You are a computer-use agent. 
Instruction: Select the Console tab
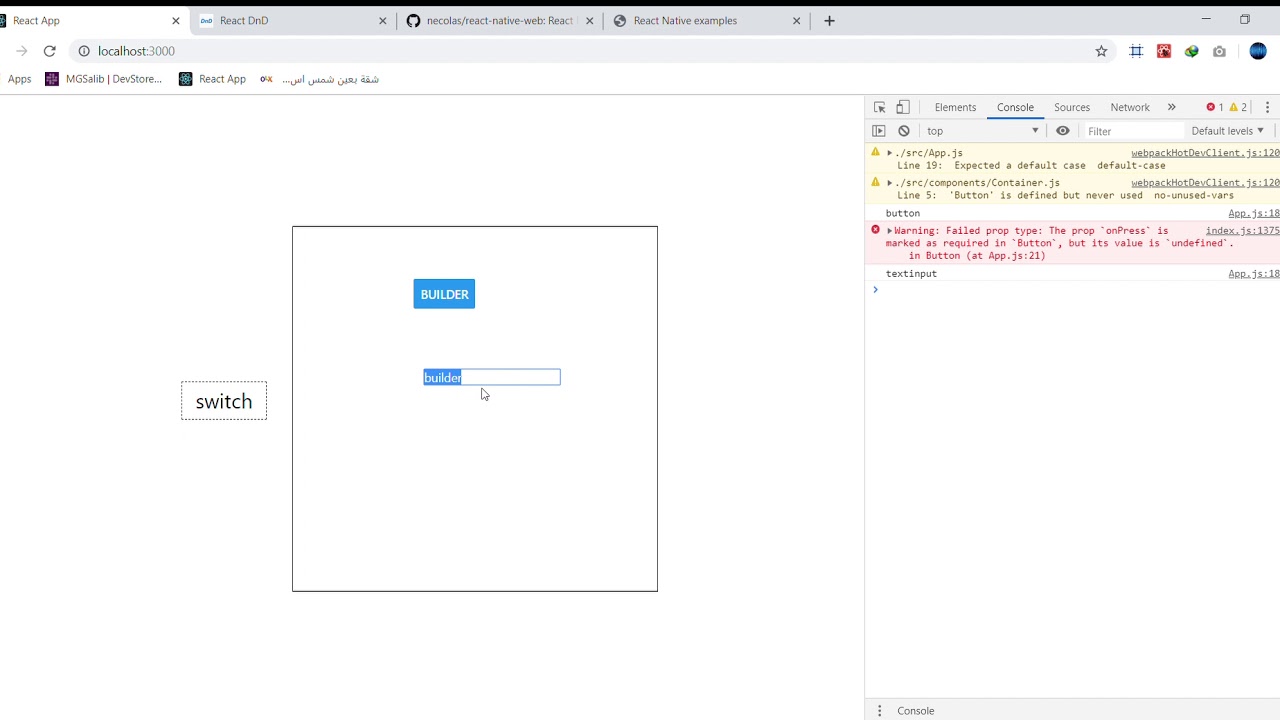(x=1015, y=107)
